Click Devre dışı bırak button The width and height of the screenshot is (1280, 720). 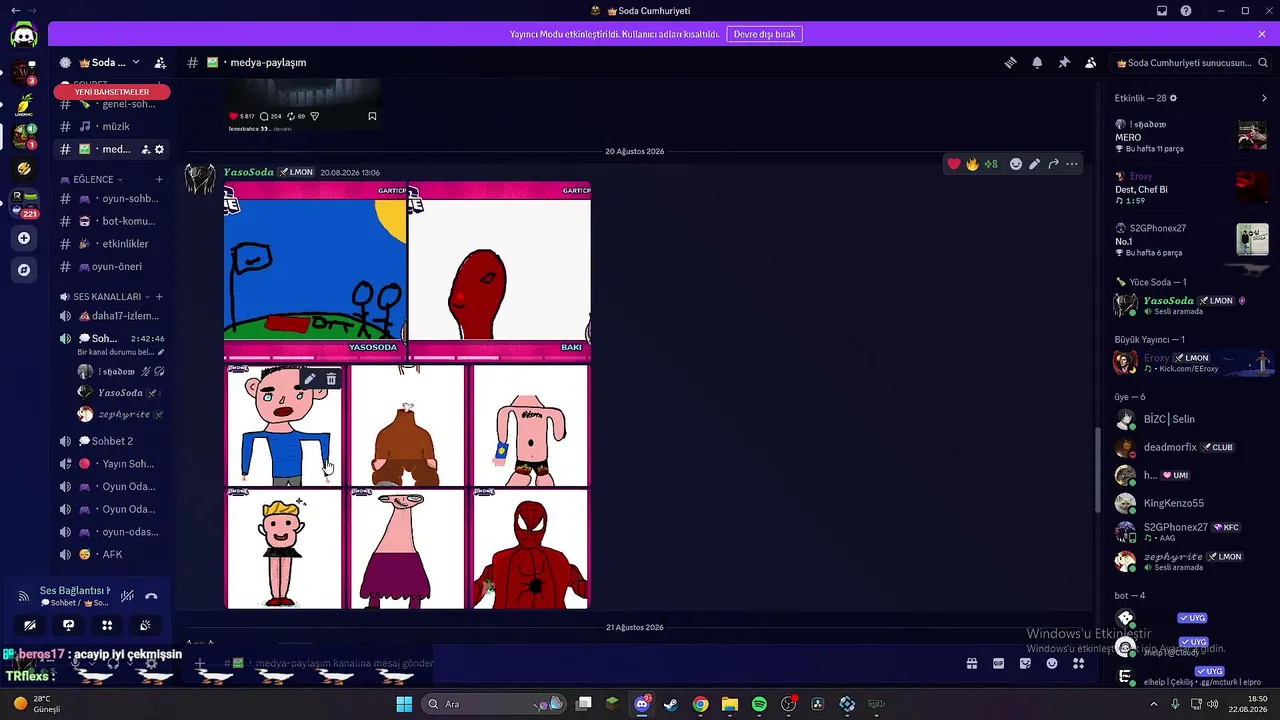click(x=765, y=34)
